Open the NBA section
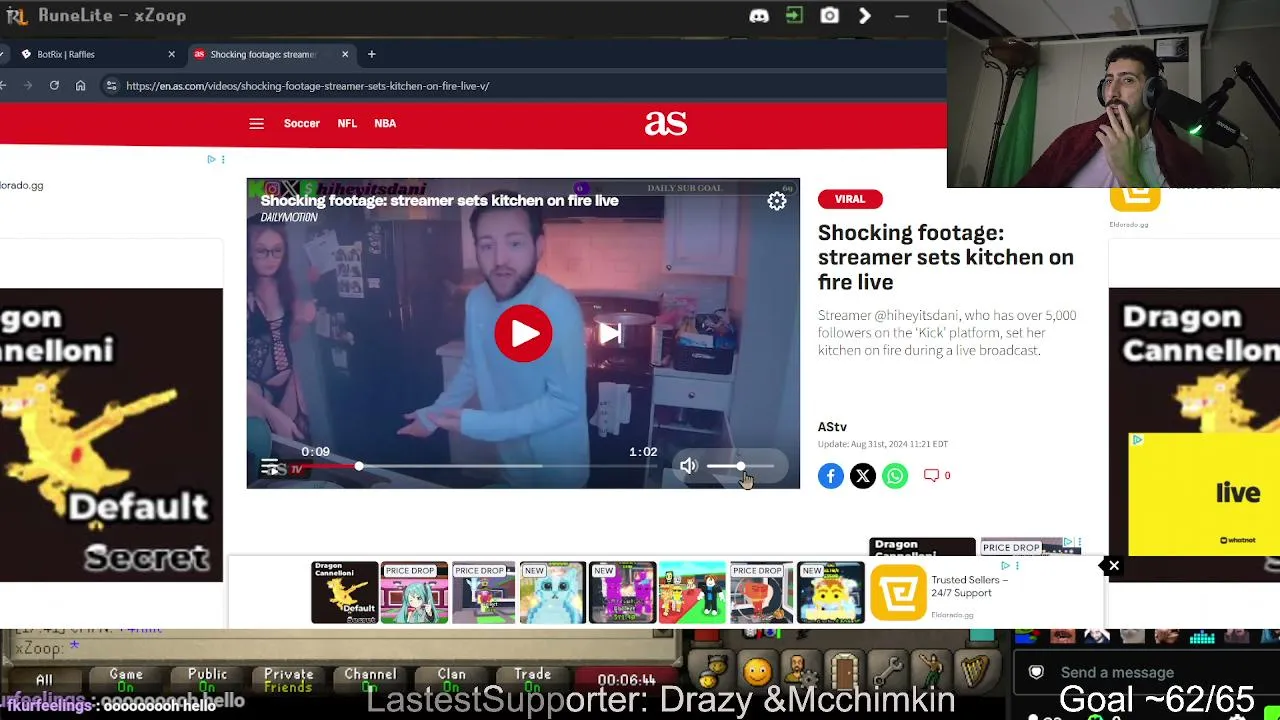Screen dimensions: 1280x720 point(385,124)
